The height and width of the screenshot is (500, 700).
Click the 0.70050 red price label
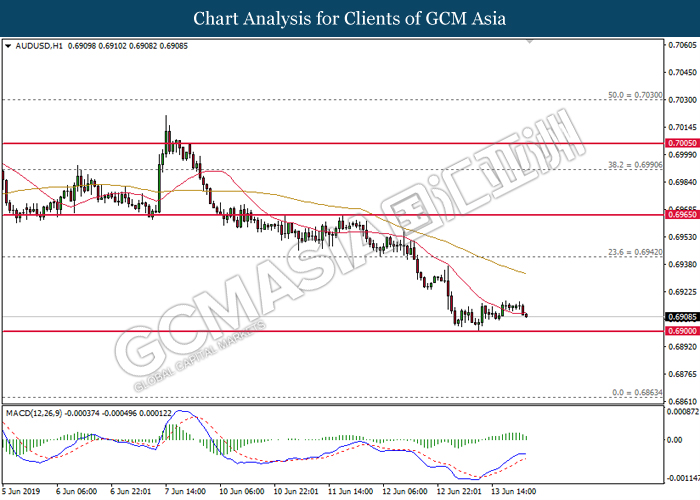[x=682, y=143]
